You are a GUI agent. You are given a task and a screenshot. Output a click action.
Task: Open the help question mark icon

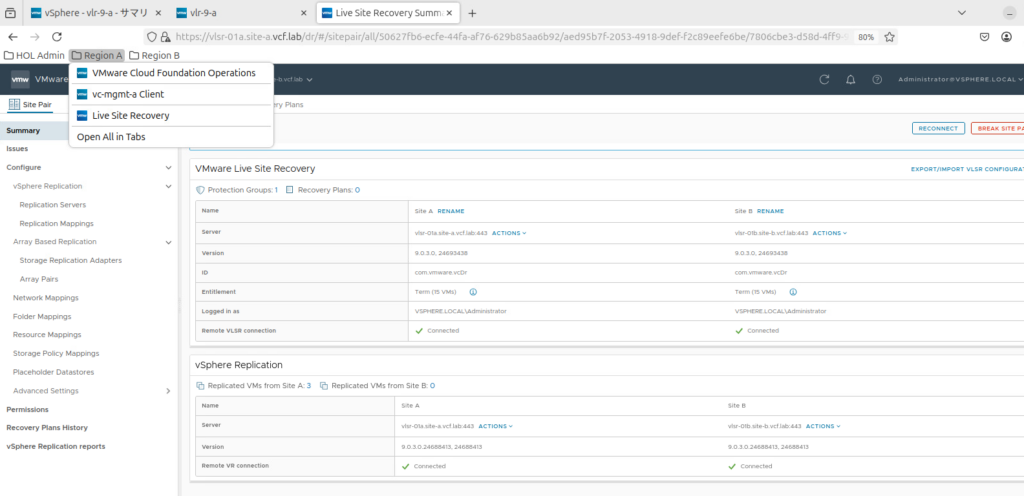(877, 79)
